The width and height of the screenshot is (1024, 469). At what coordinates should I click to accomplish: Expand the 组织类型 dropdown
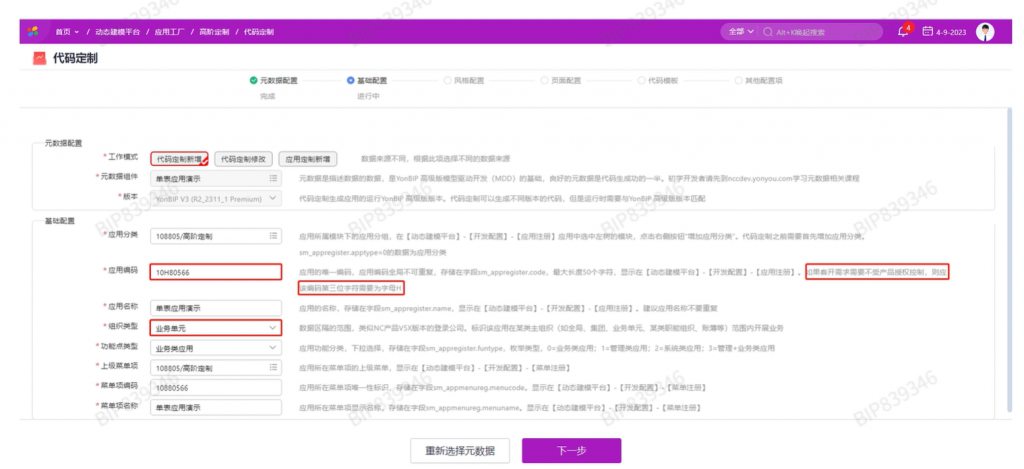[x=274, y=327]
